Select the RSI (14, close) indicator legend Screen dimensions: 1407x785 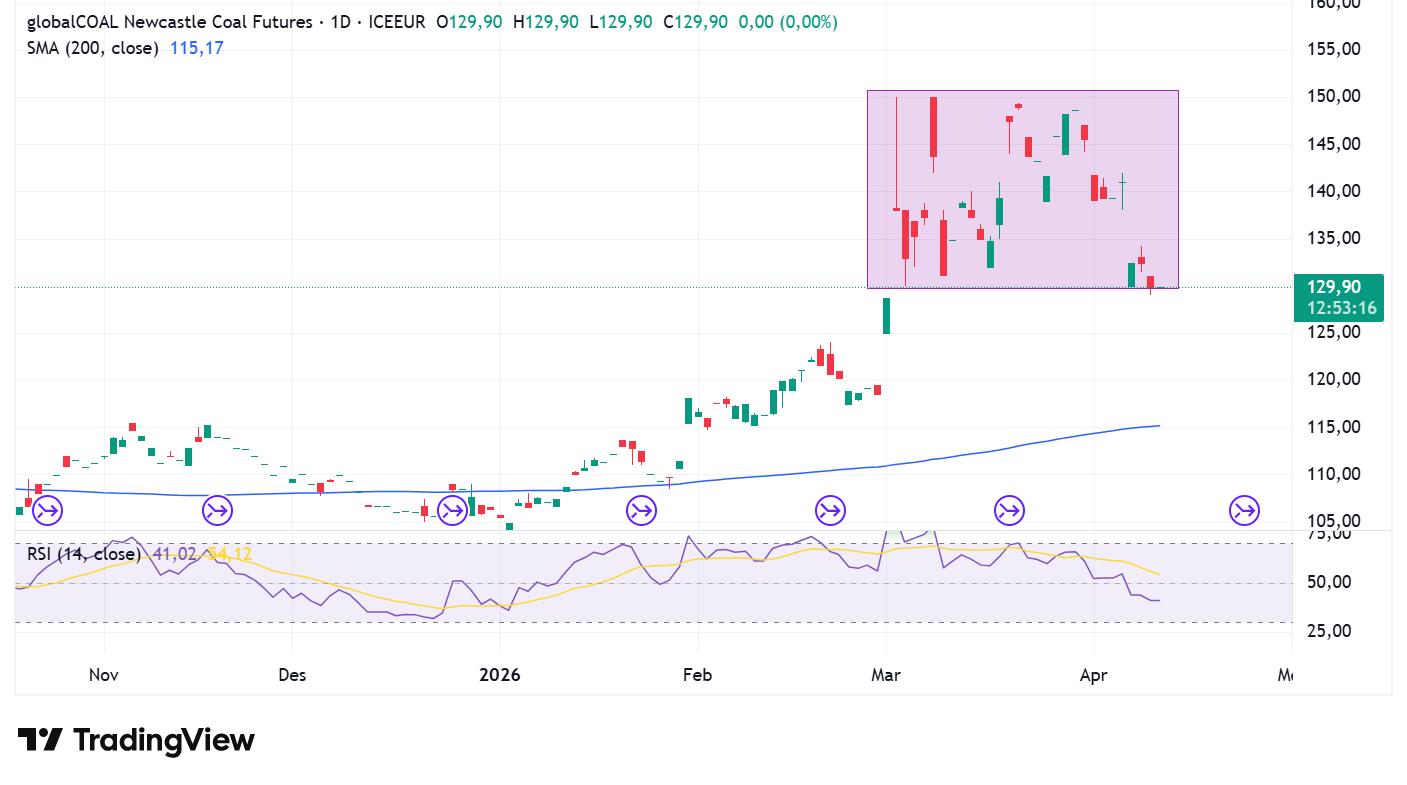83,554
